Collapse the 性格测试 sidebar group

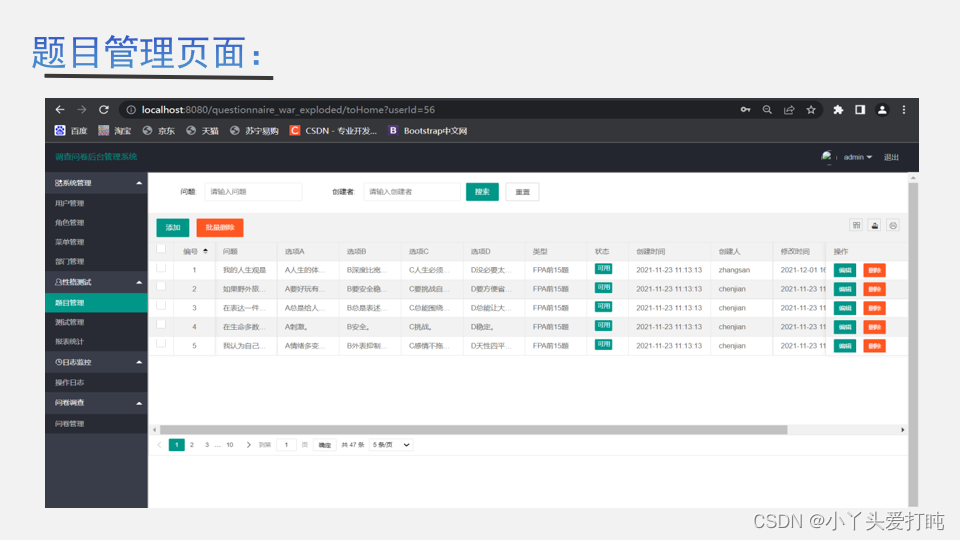(96, 282)
